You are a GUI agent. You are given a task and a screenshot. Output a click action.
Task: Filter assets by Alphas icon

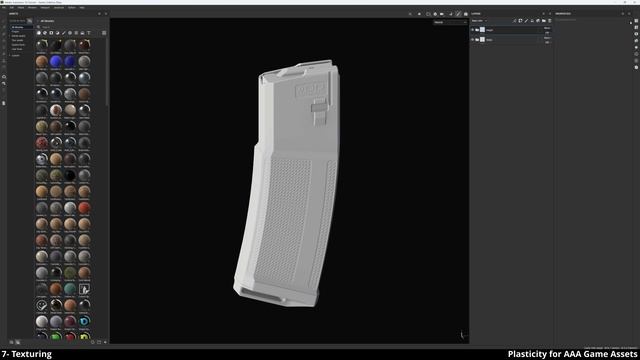coord(70,33)
